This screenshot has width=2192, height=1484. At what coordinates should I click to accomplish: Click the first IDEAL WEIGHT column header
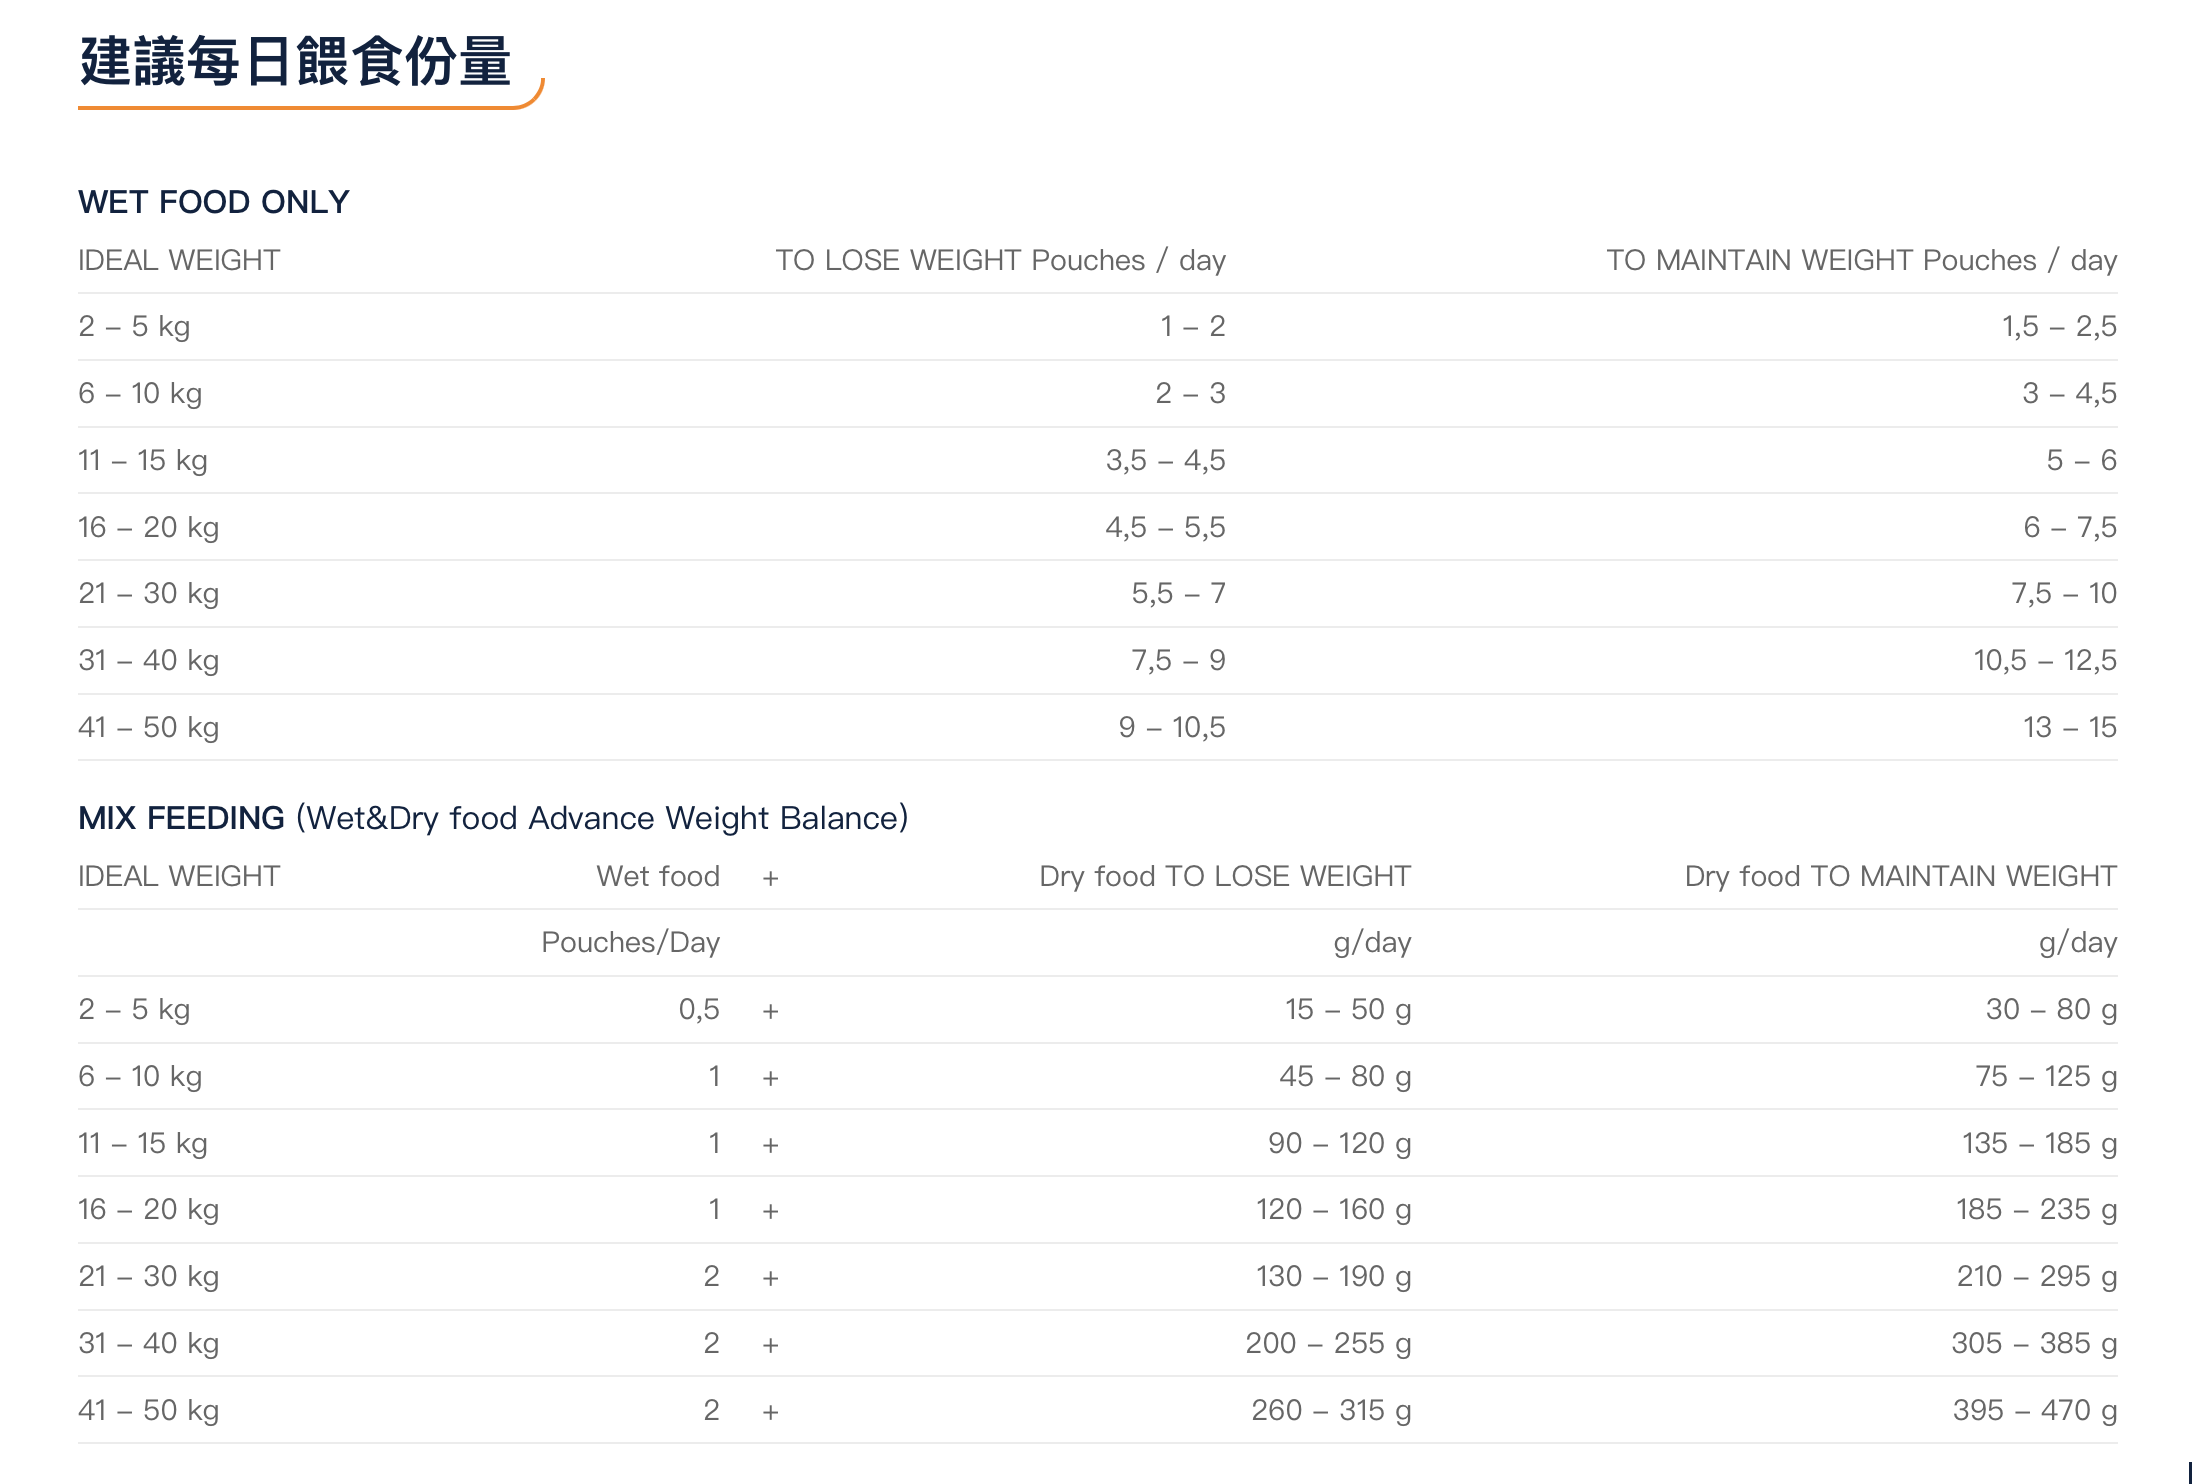point(179,260)
